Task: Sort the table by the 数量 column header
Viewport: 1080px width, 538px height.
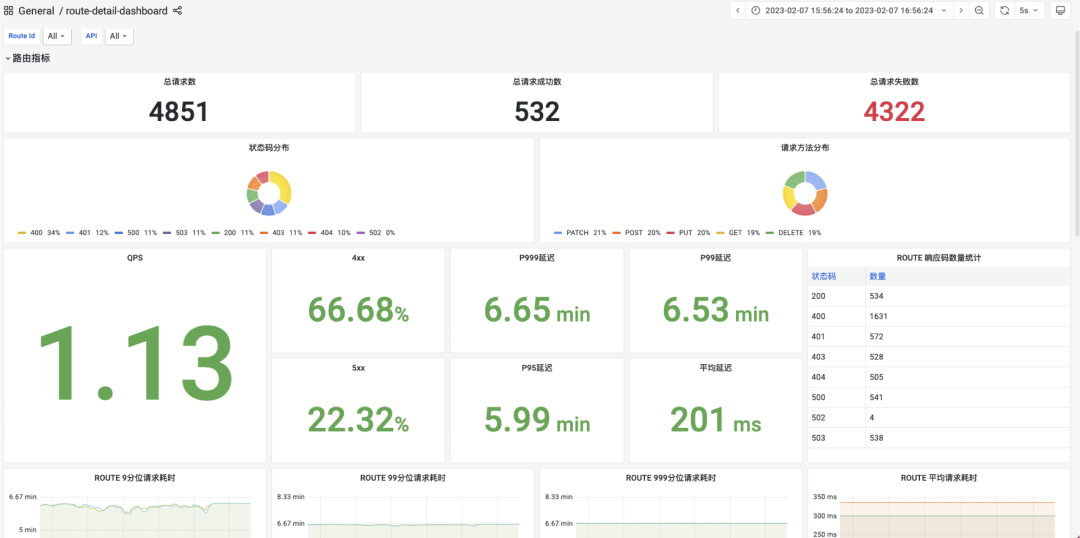Action: pyautogui.click(x=878, y=276)
